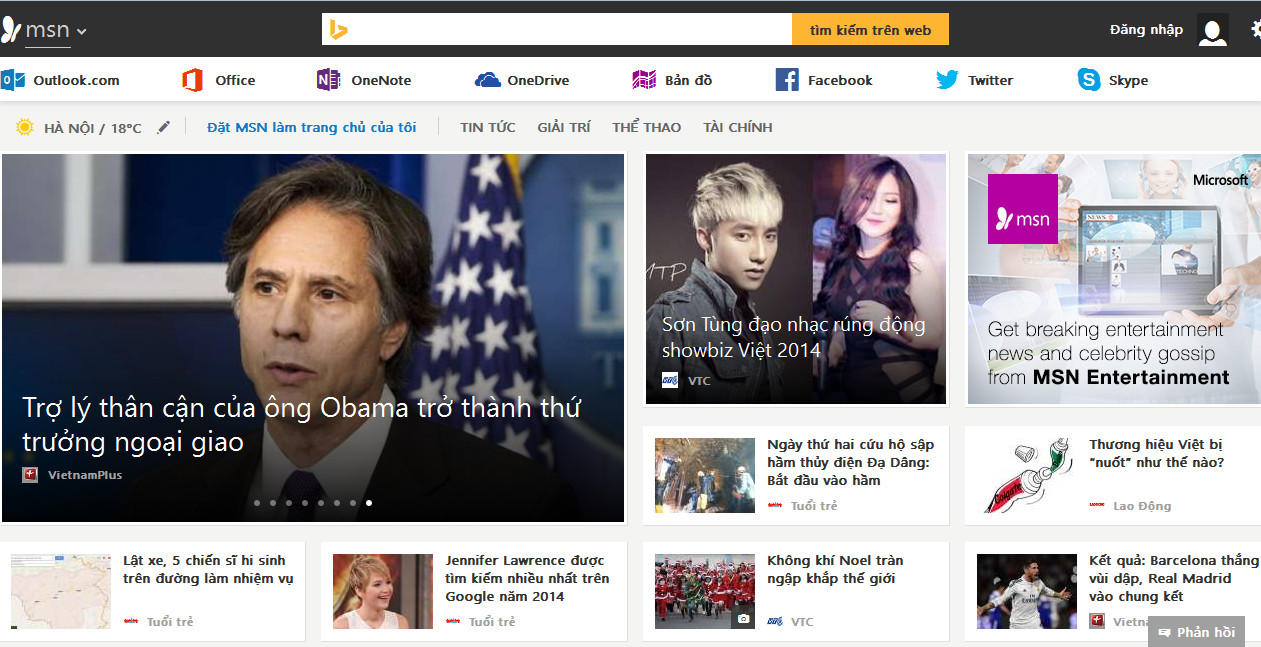Open OneNote from the services bar
This screenshot has width=1261, height=647.
[x=328, y=80]
